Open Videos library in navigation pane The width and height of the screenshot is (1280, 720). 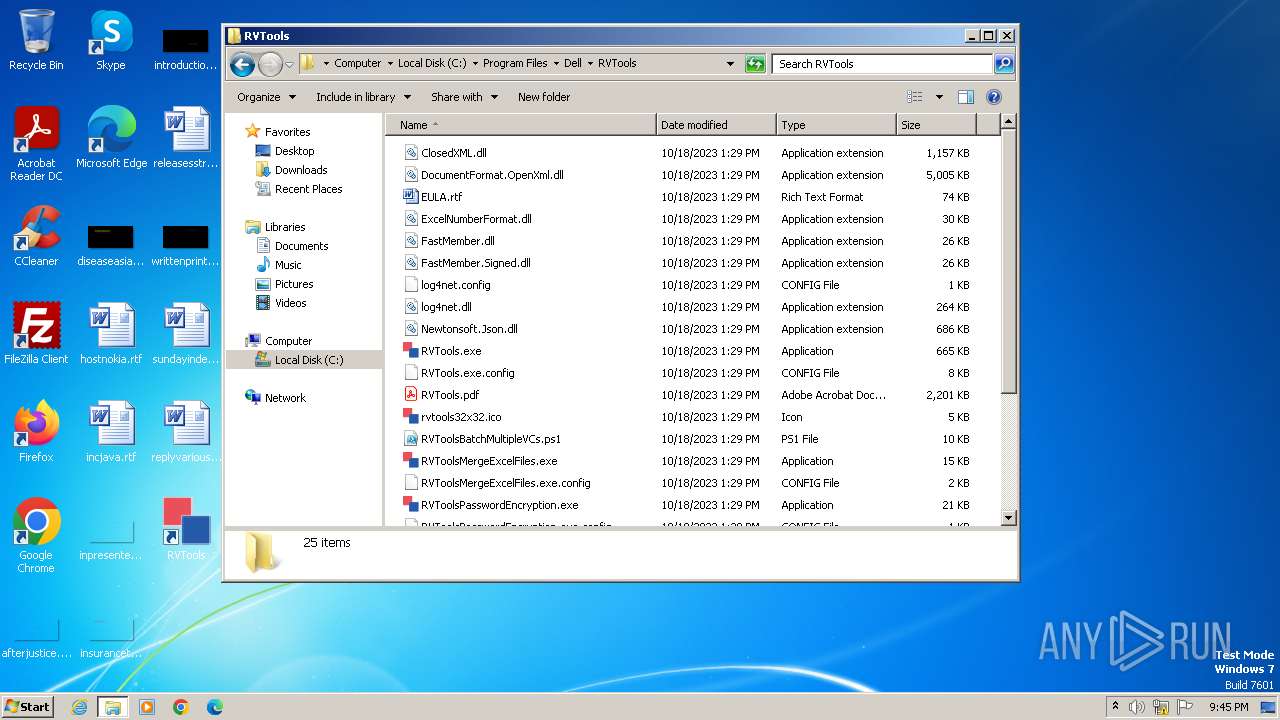(x=290, y=303)
